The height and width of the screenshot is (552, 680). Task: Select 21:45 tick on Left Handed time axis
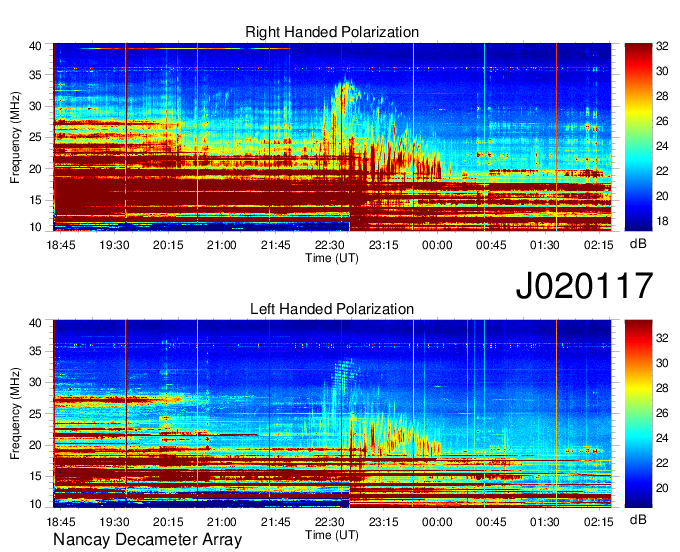pyautogui.click(x=276, y=522)
